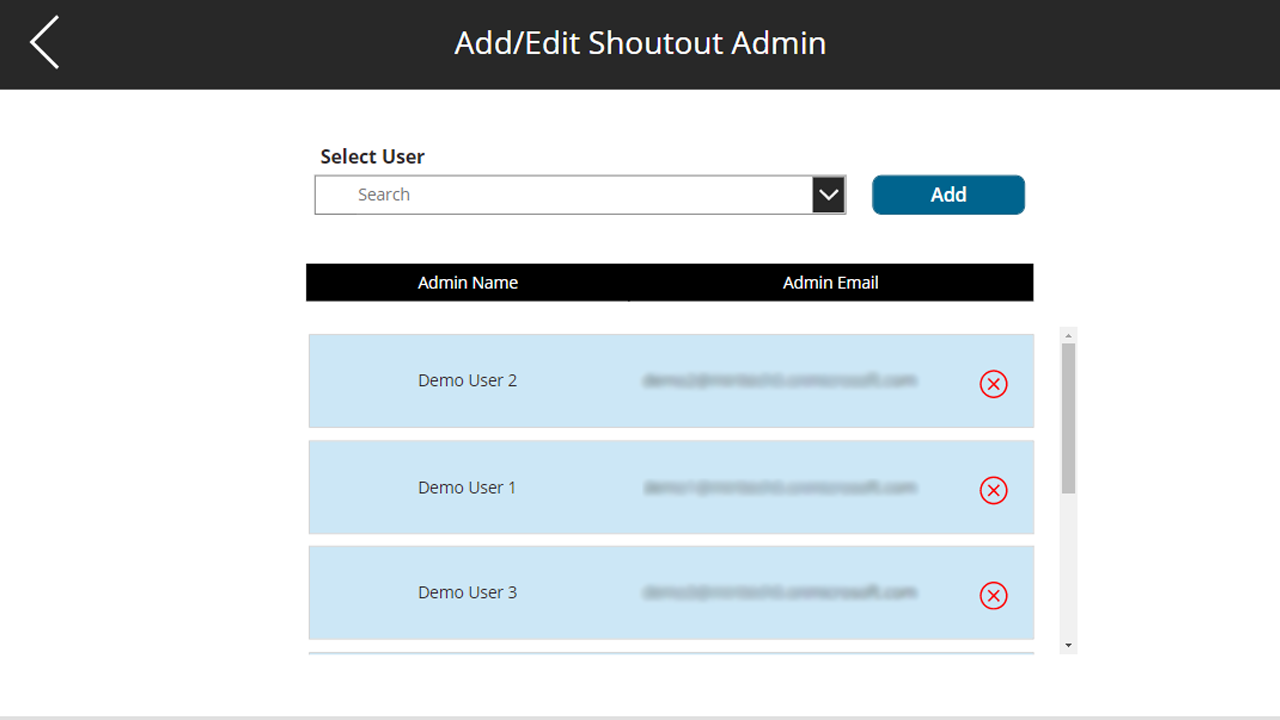Remove Demo User 1 from admins

pyautogui.click(x=993, y=490)
